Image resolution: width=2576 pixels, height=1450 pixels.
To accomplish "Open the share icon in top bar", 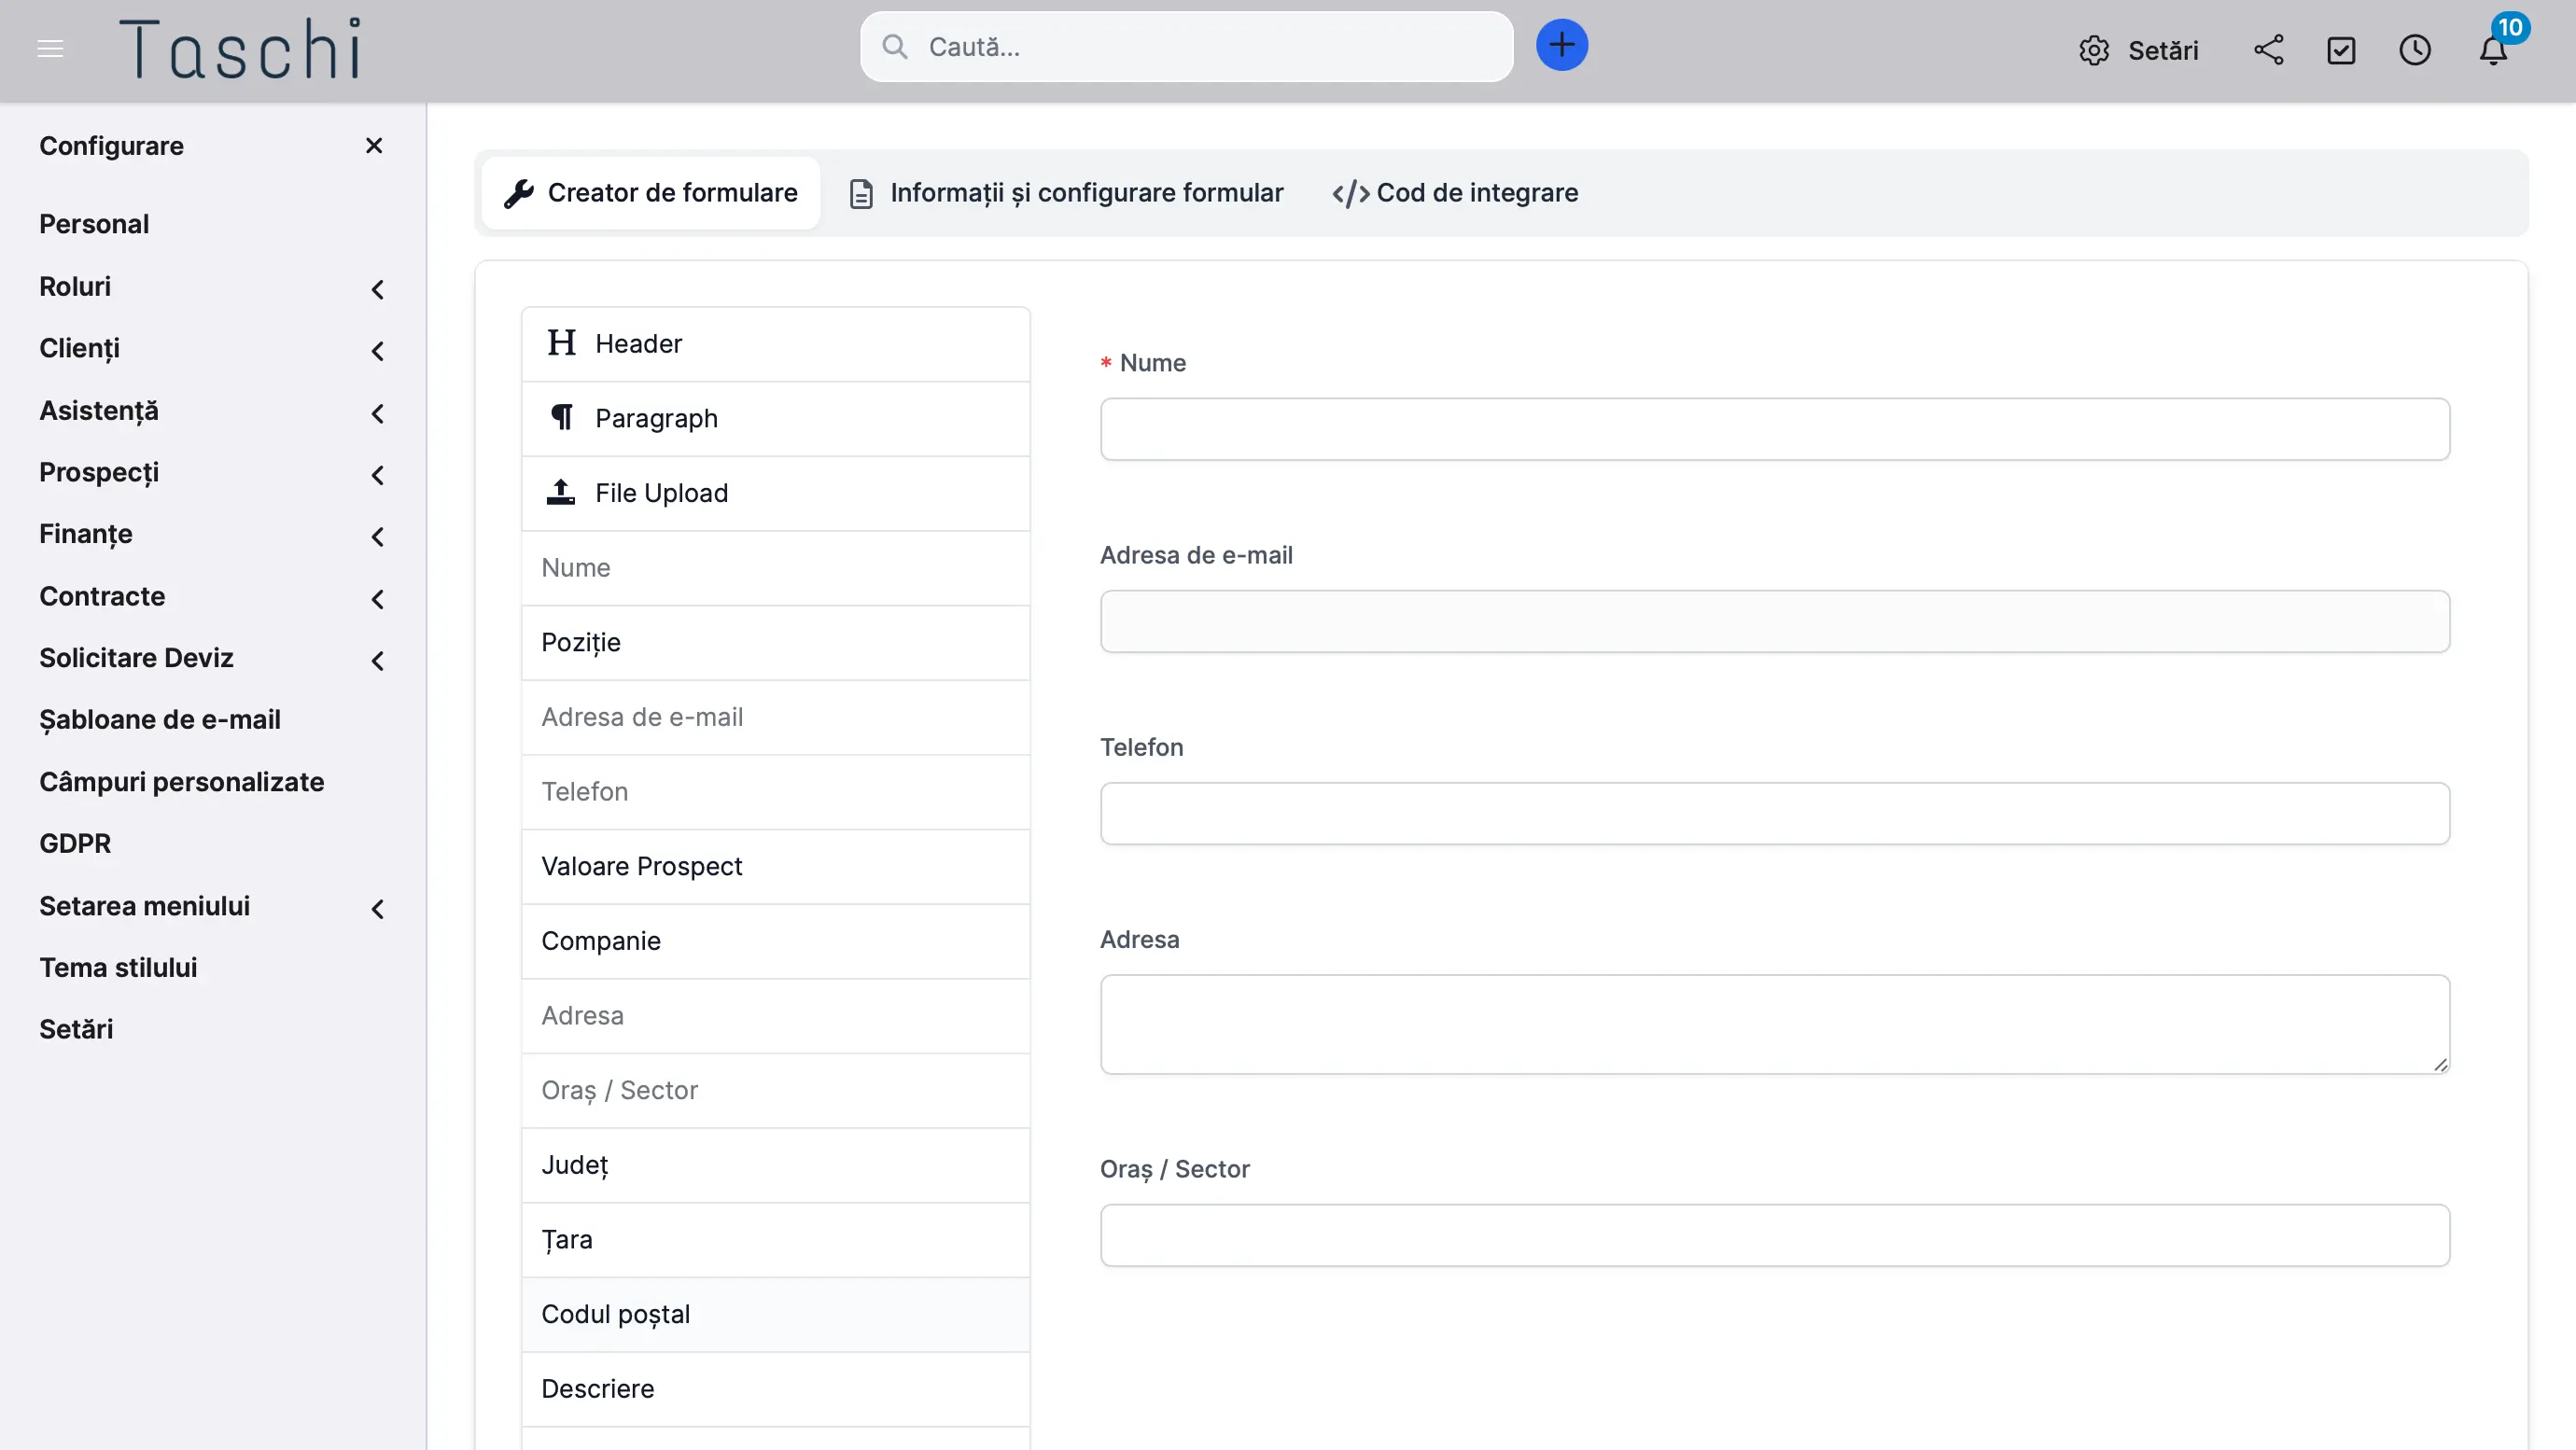I will coord(2268,50).
